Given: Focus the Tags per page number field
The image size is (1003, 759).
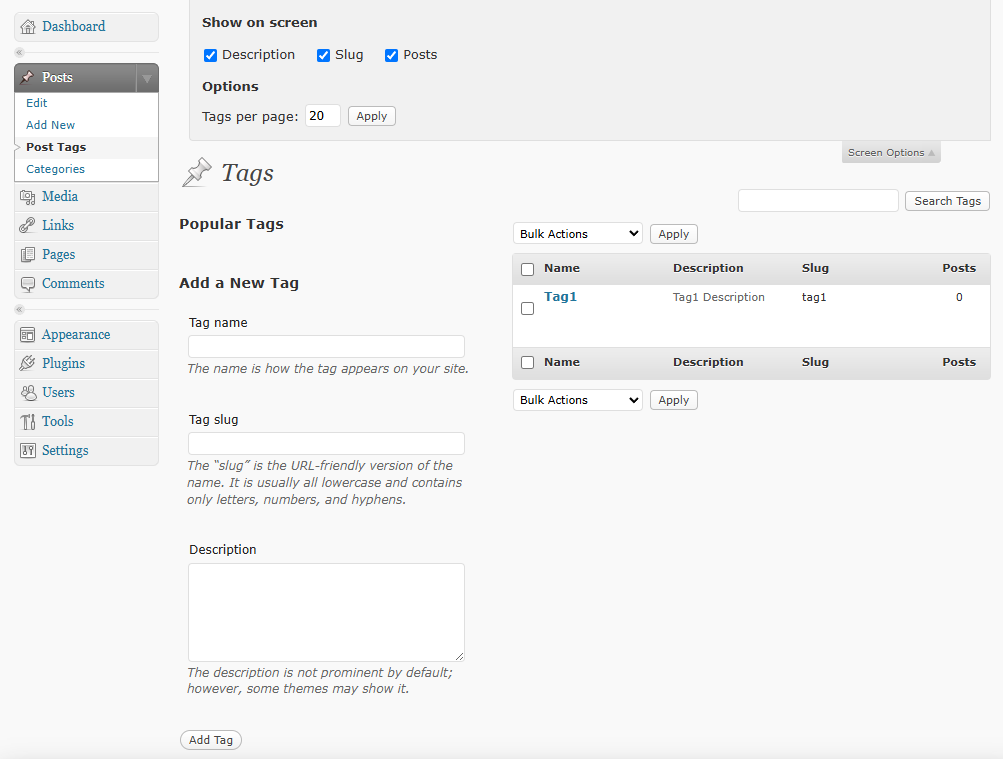Looking at the screenshot, I should [322, 116].
